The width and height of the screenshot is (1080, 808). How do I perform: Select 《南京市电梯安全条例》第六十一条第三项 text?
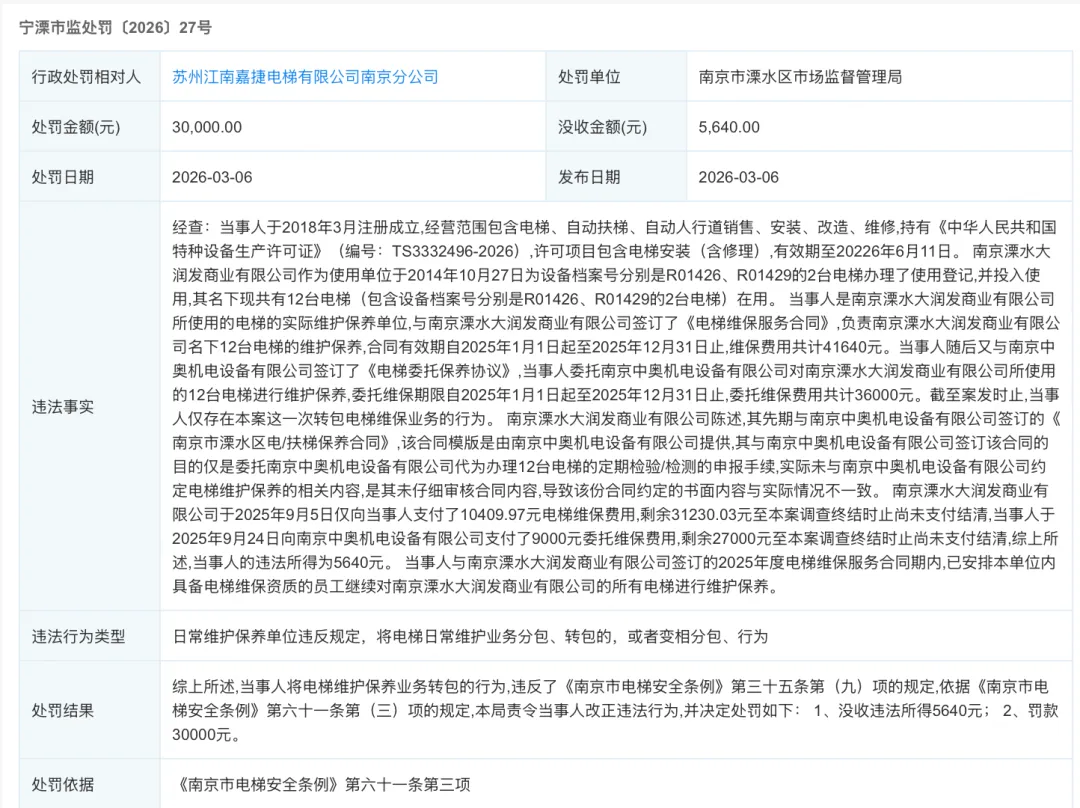tap(322, 785)
